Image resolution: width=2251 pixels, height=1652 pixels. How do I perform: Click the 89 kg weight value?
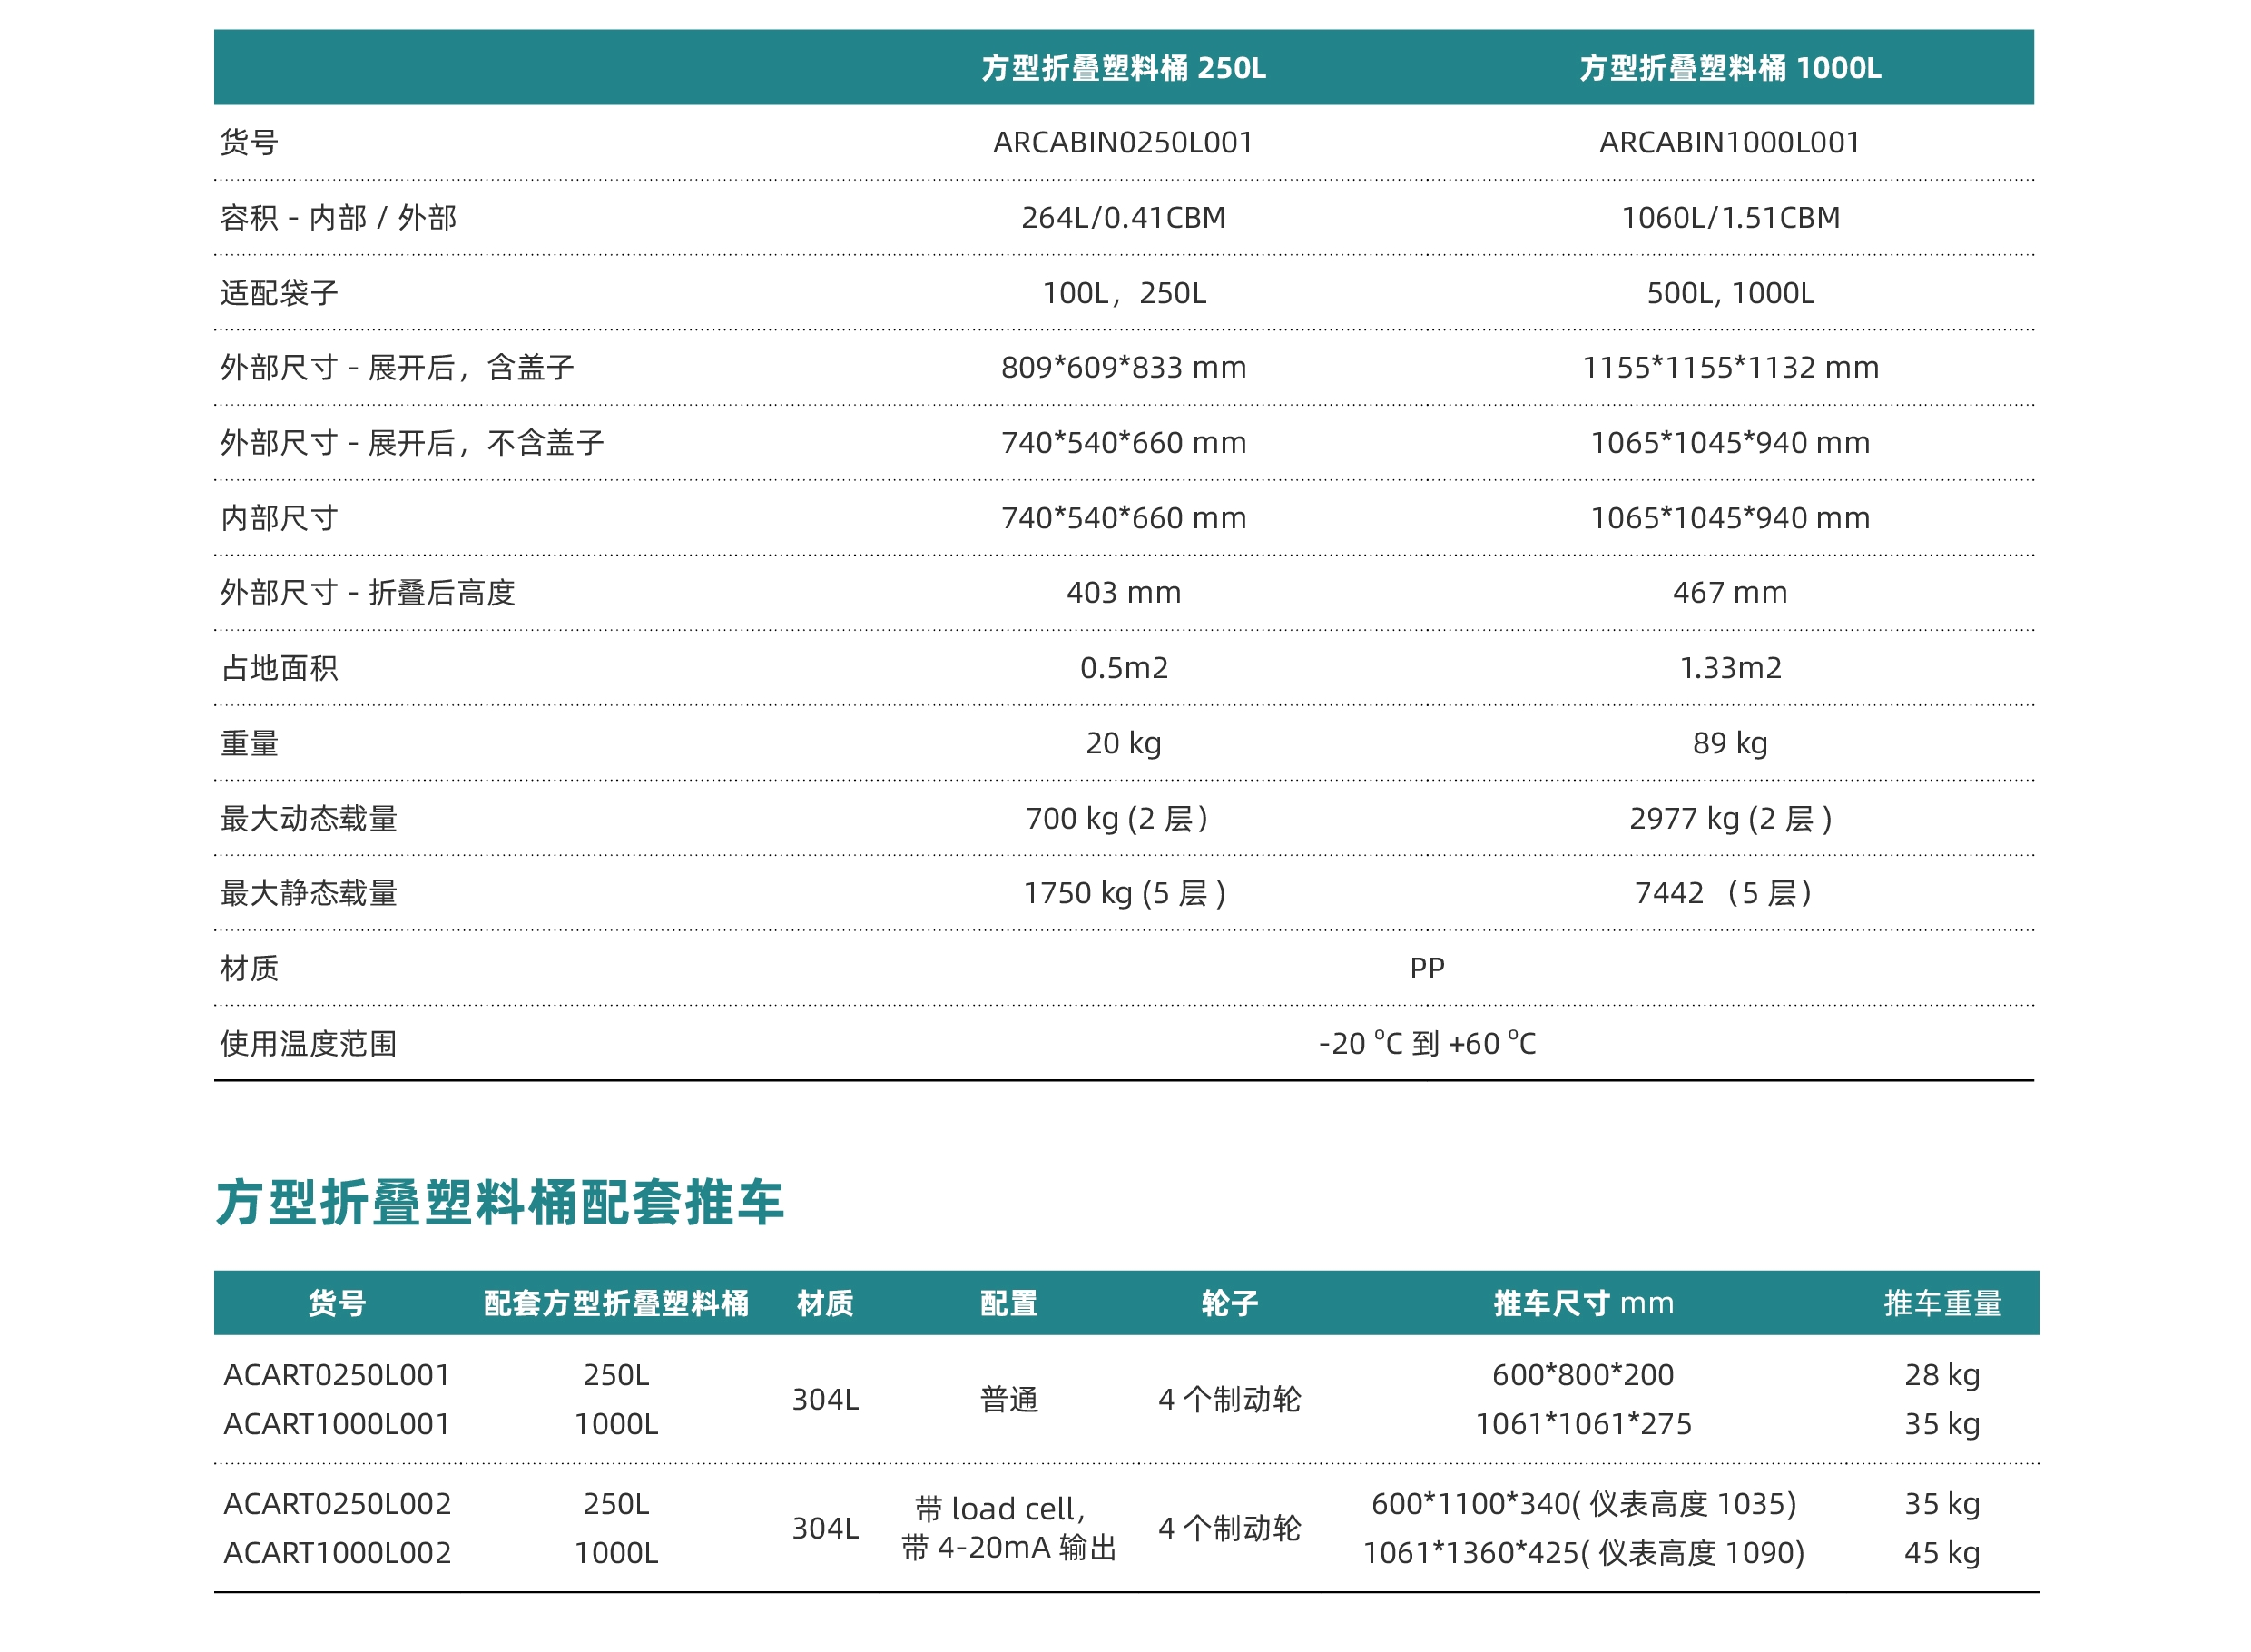click(1729, 743)
